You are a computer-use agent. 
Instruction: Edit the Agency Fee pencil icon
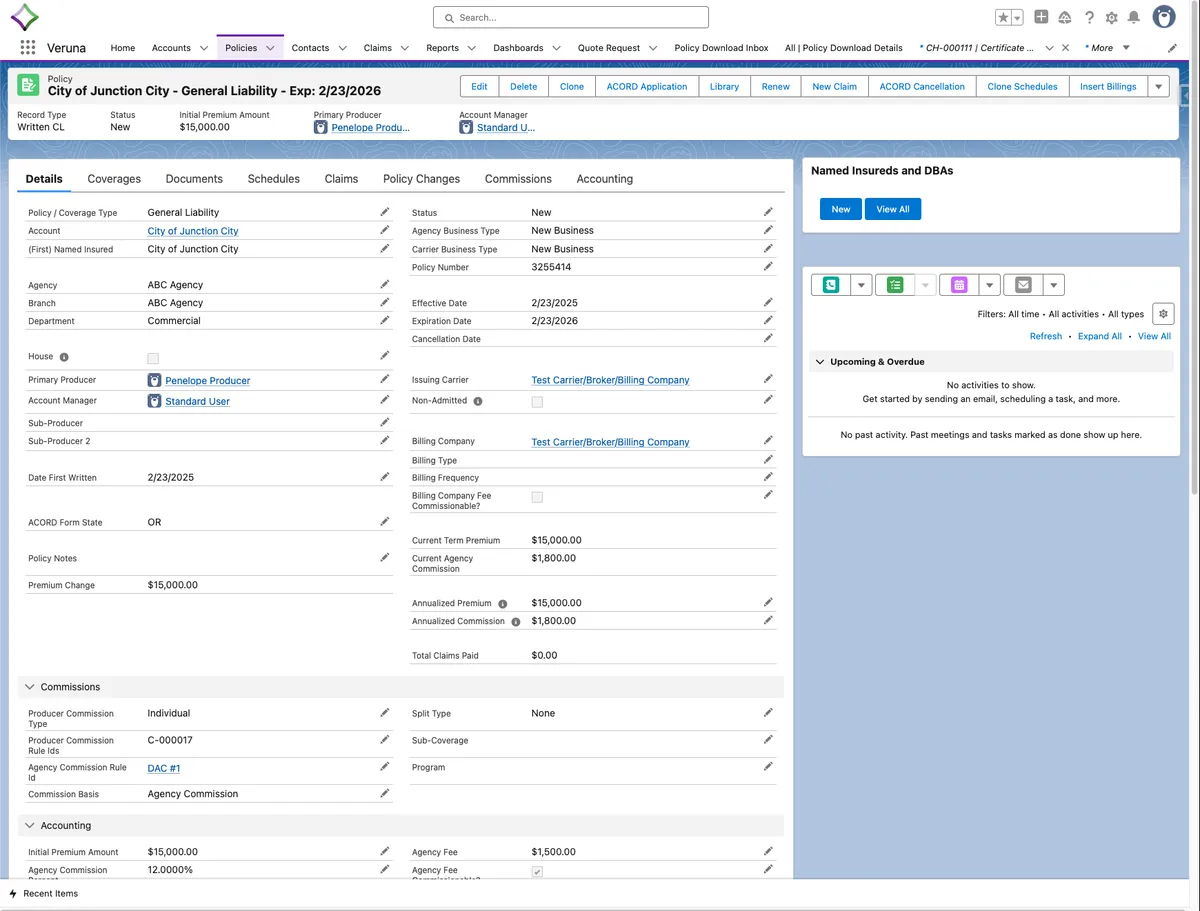(768, 851)
